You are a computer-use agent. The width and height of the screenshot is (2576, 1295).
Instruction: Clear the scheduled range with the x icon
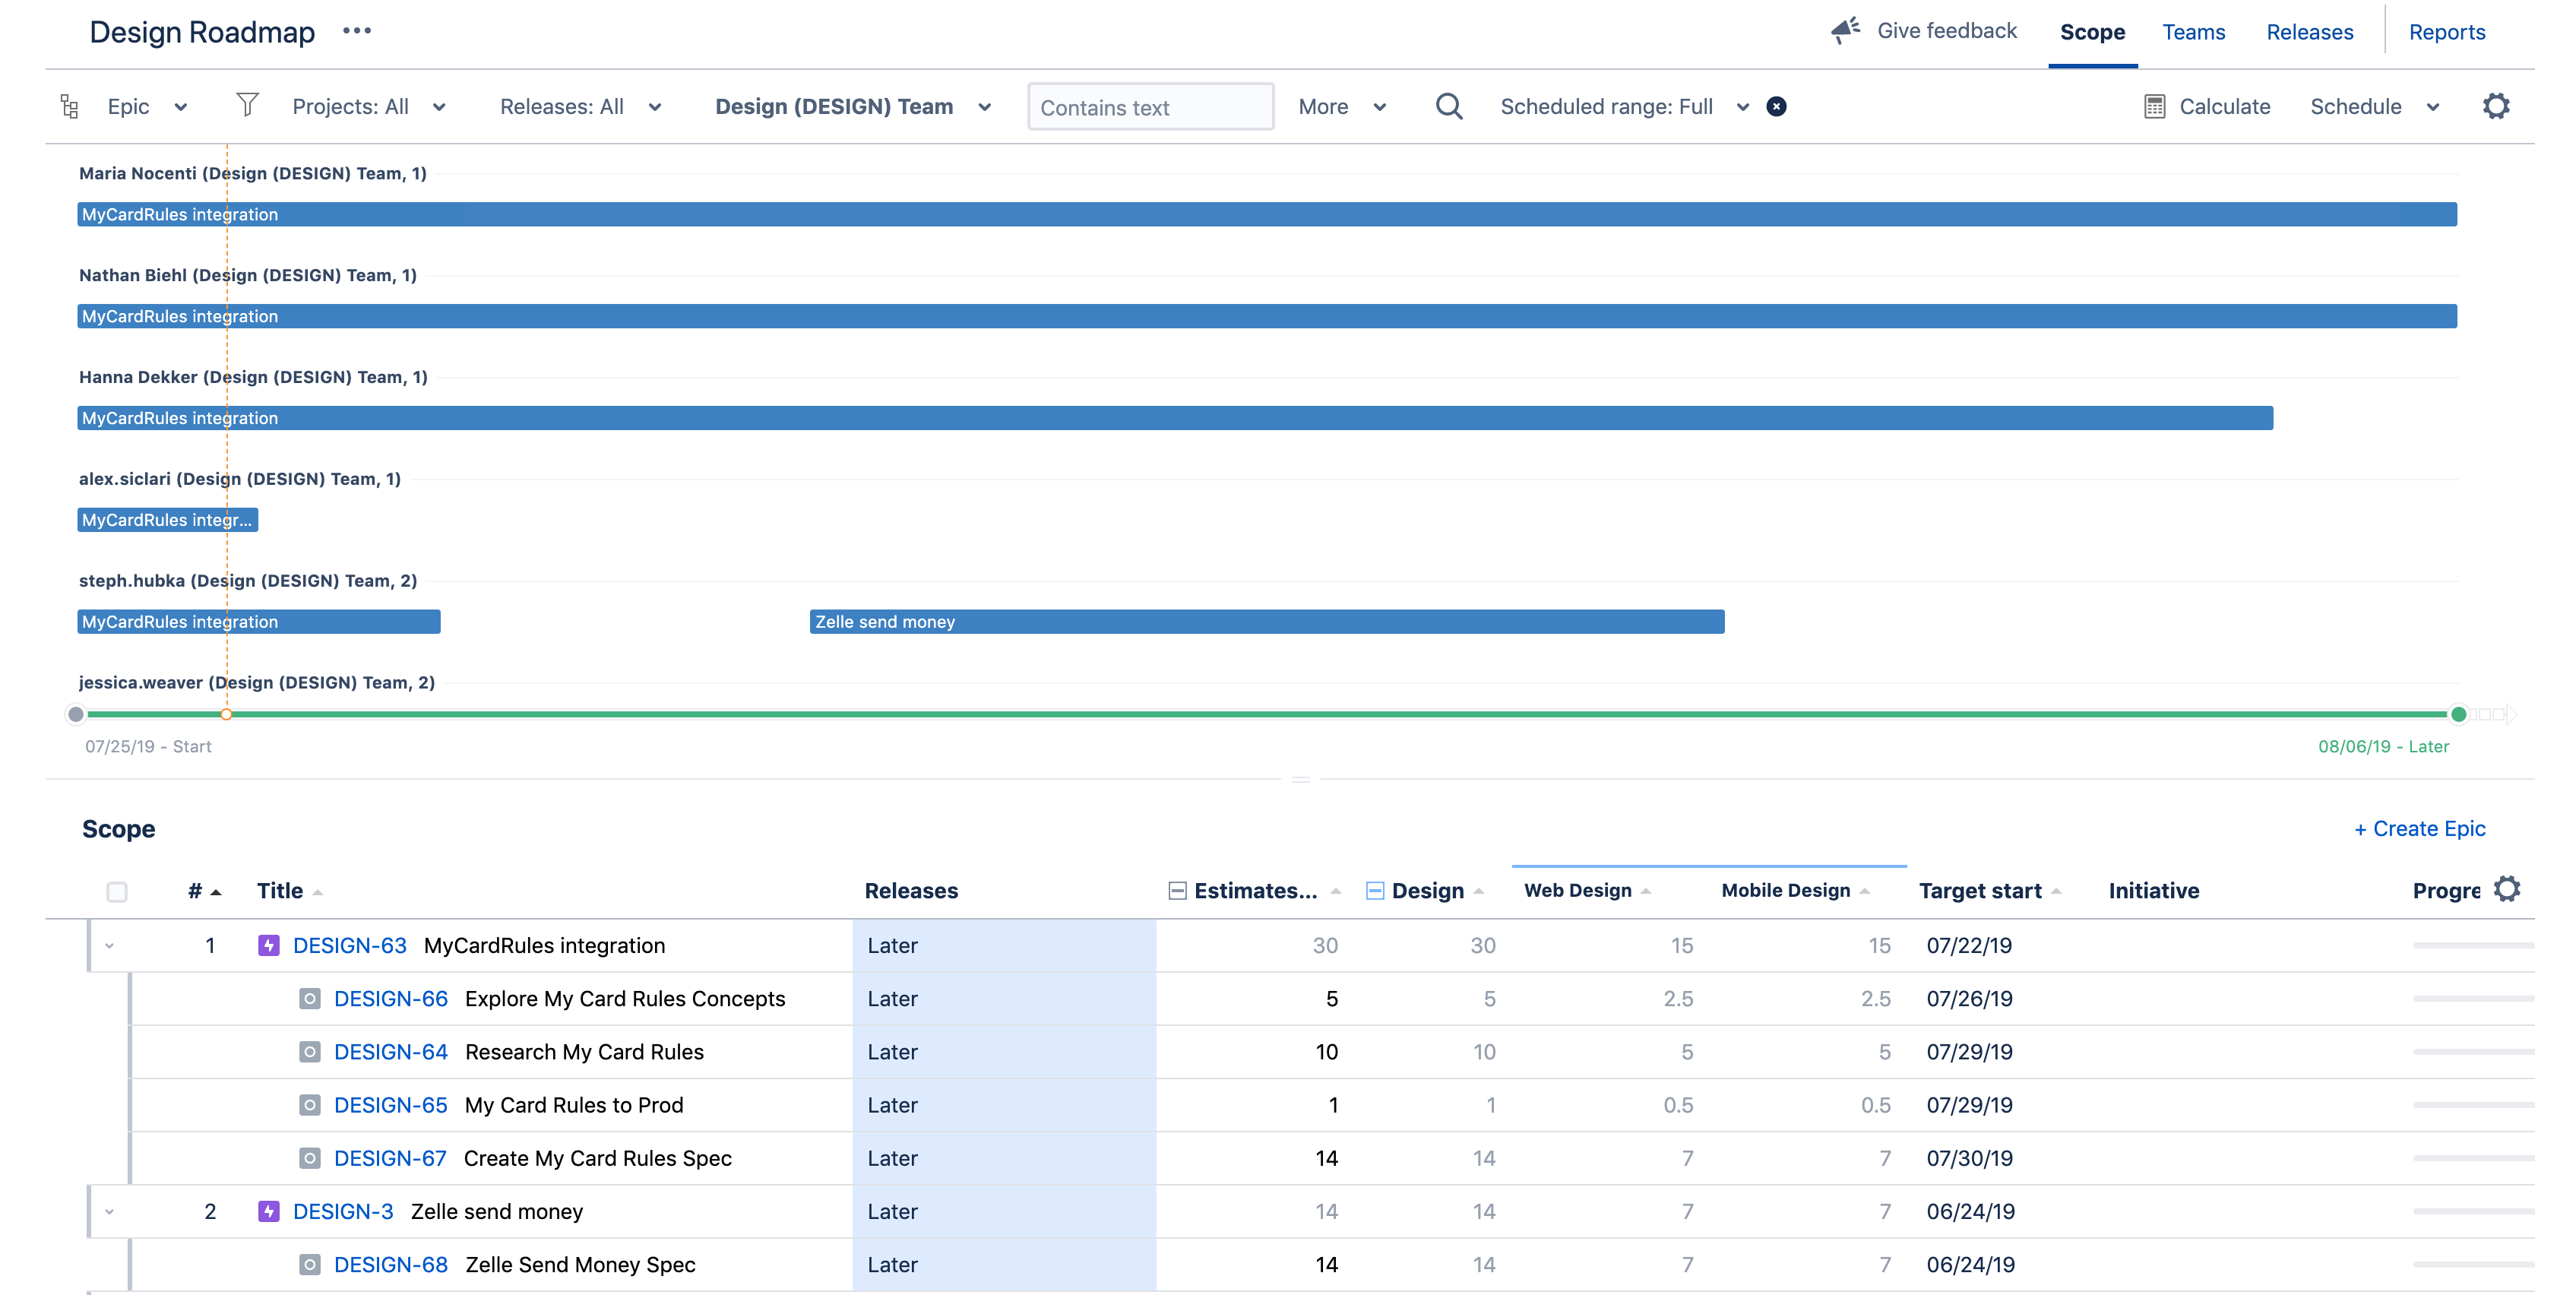click(1776, 106)
